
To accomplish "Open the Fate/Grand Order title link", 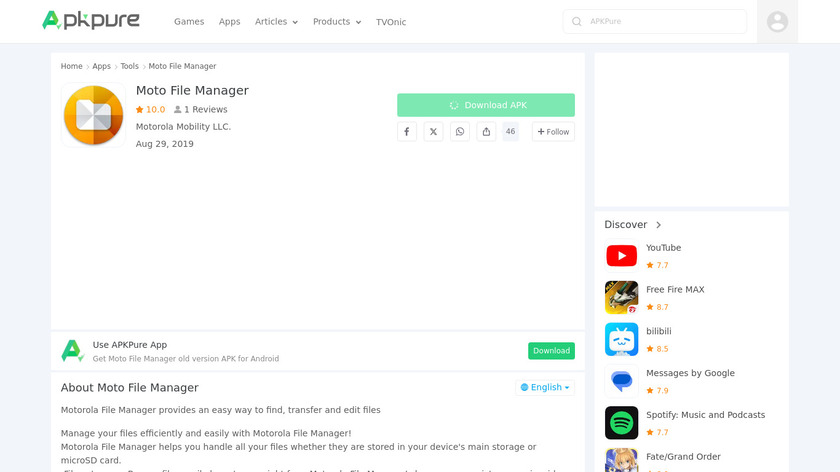I will pos(683,457).
